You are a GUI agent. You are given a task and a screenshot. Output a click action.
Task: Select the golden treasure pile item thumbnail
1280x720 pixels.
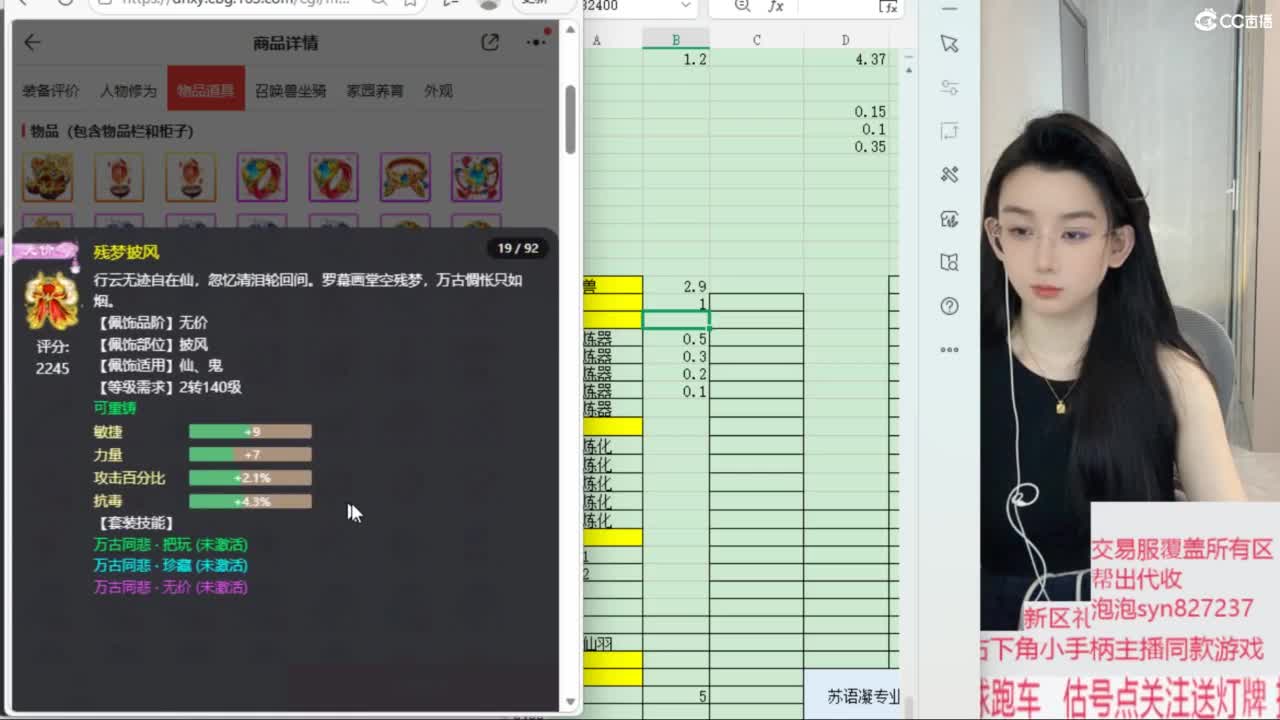coord(47,177)
